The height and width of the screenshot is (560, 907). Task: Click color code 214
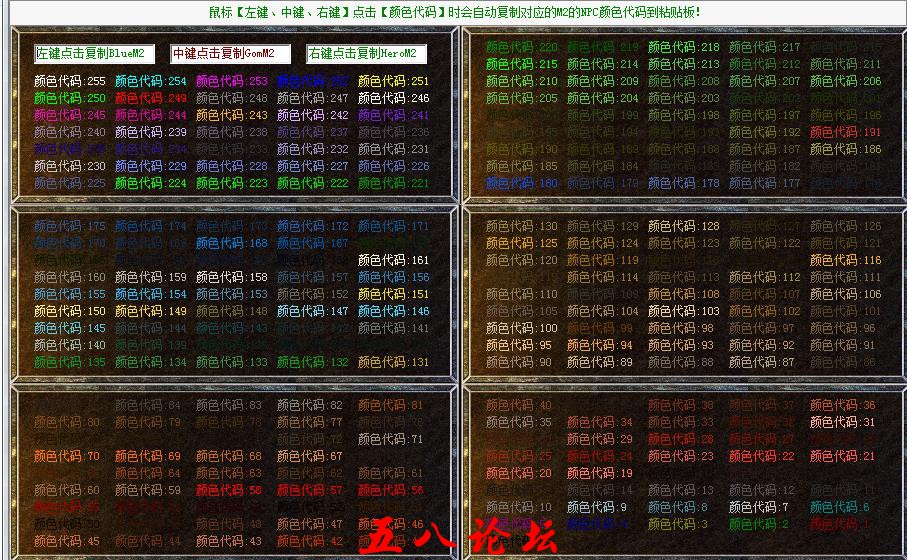click(x=603, y=64)
